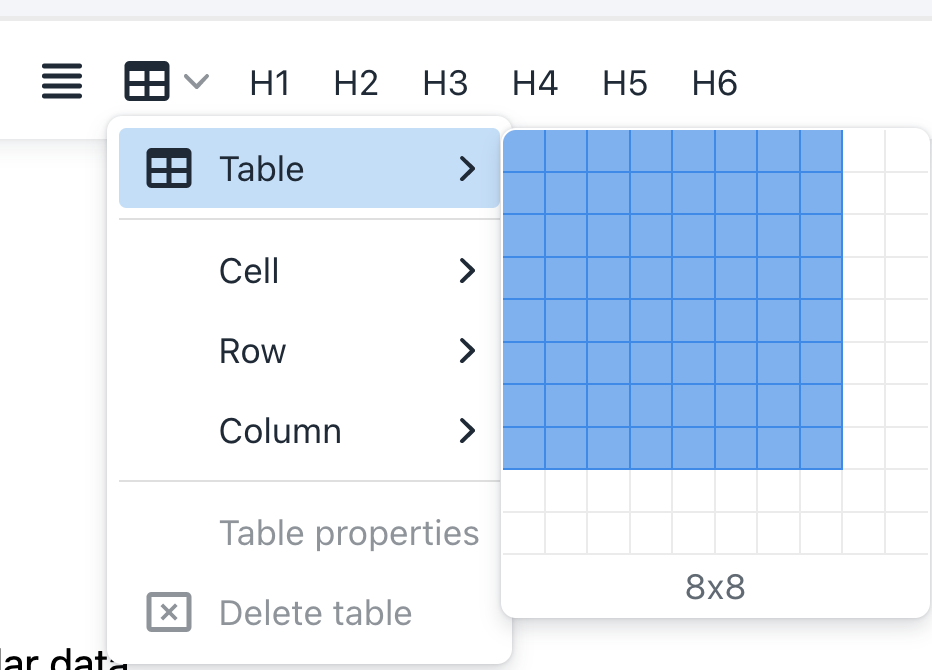
Task: Insert 8x8 table at highlighted grid corner
Action: pos(821,448)
